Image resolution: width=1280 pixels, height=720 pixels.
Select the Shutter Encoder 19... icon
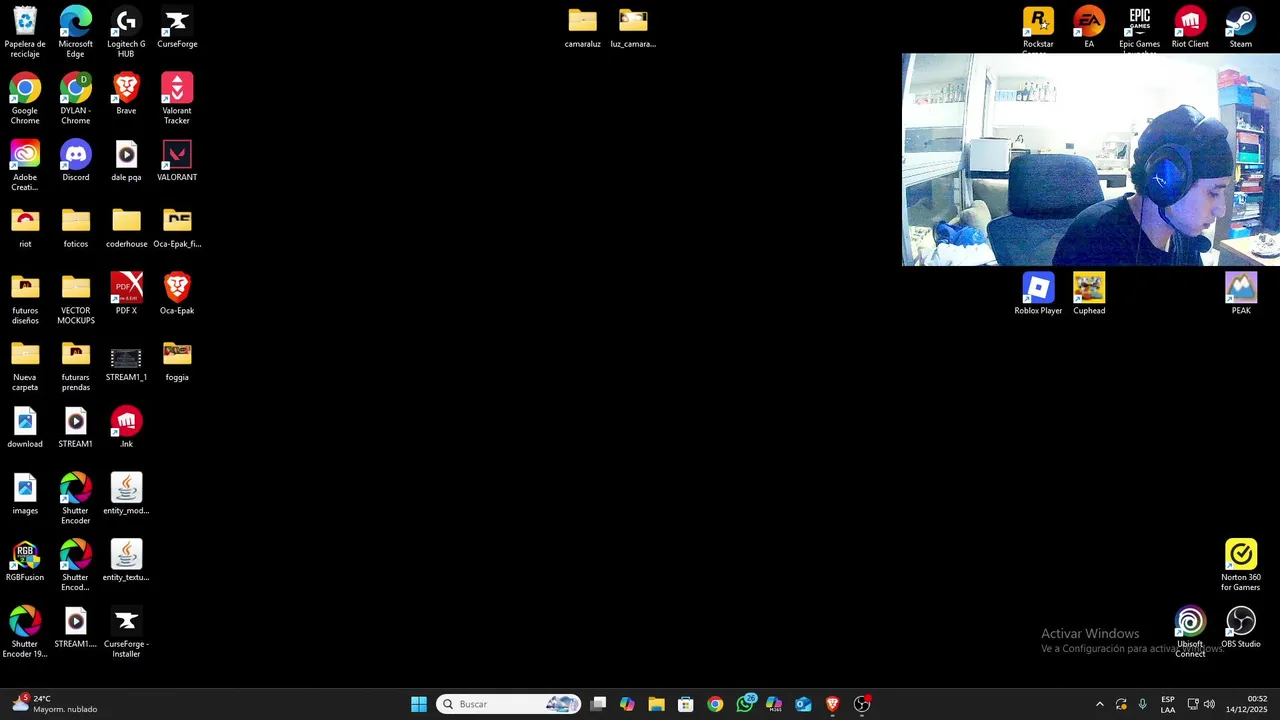[x=25, y=632]
